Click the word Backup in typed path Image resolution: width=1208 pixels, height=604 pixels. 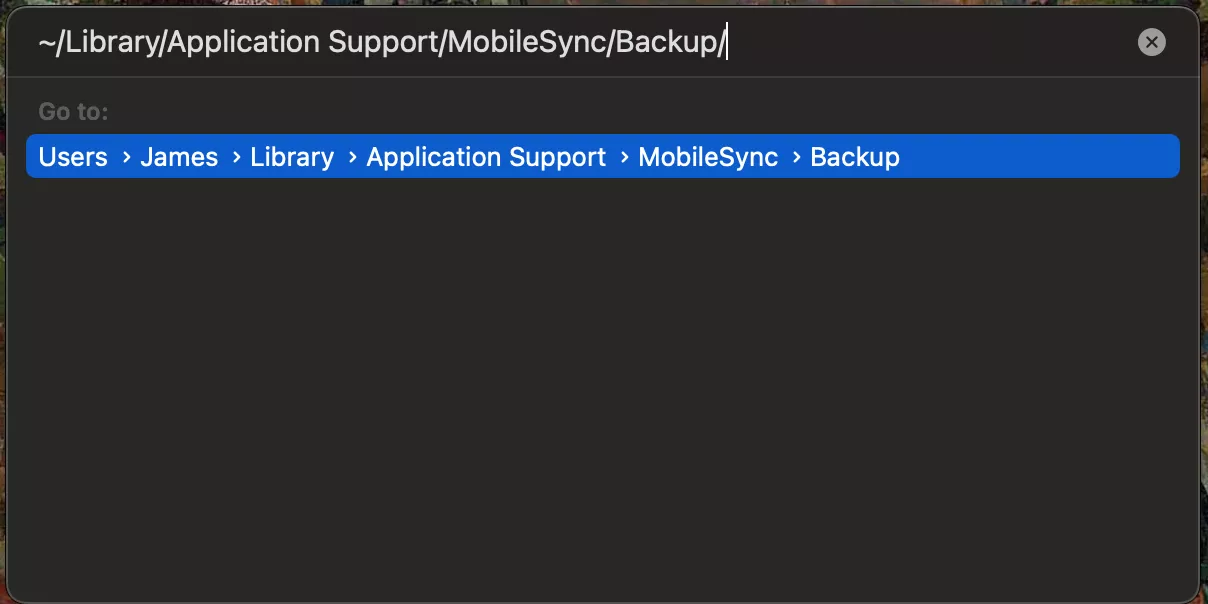pos(665,43)
